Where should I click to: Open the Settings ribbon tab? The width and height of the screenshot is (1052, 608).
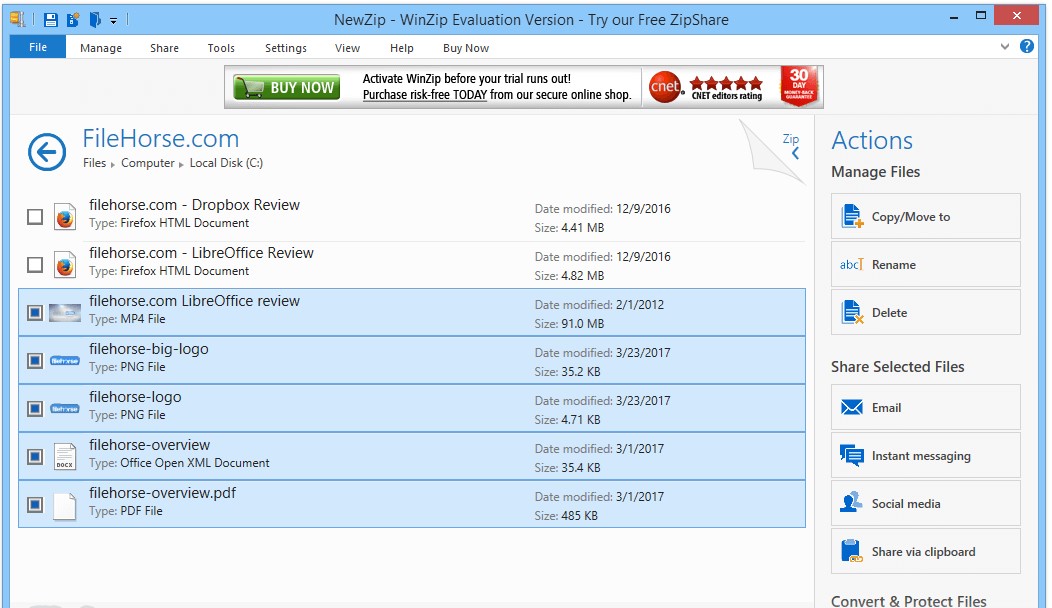tap(286, 48)
